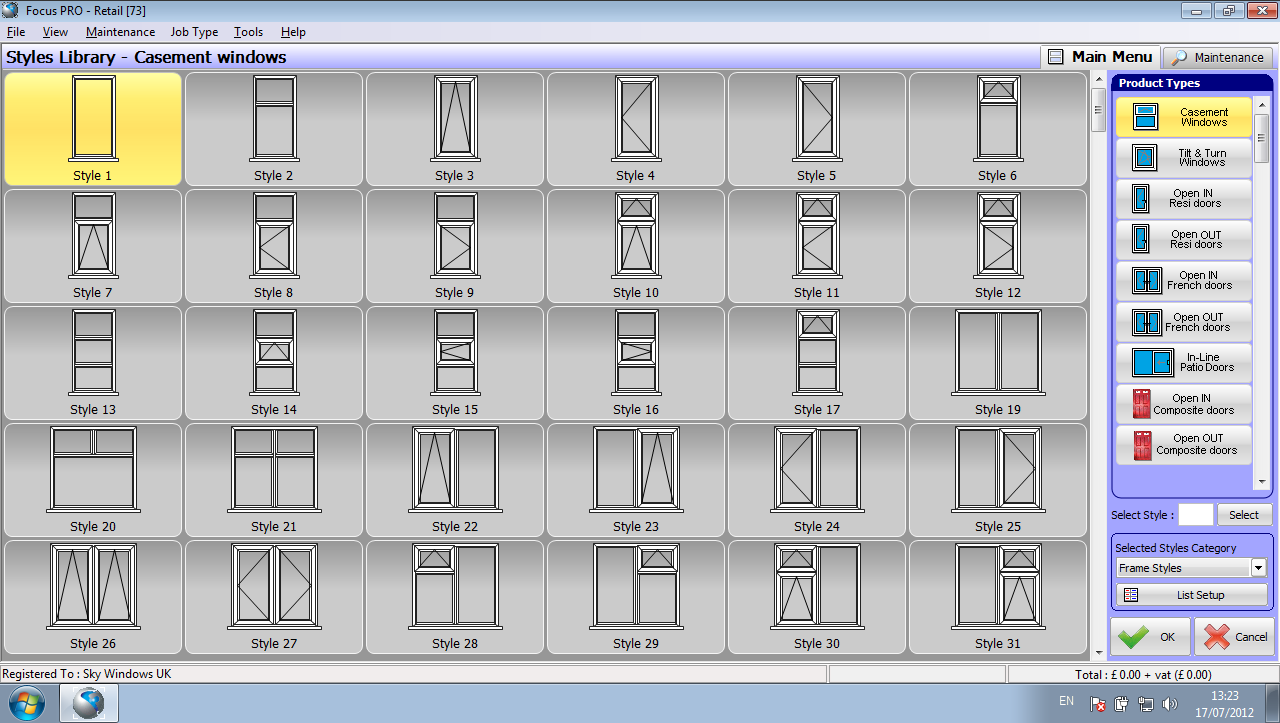Open the Frame Styles category dropdown
This screenshot has height=723, width=1280.
tap(1258, 568)
